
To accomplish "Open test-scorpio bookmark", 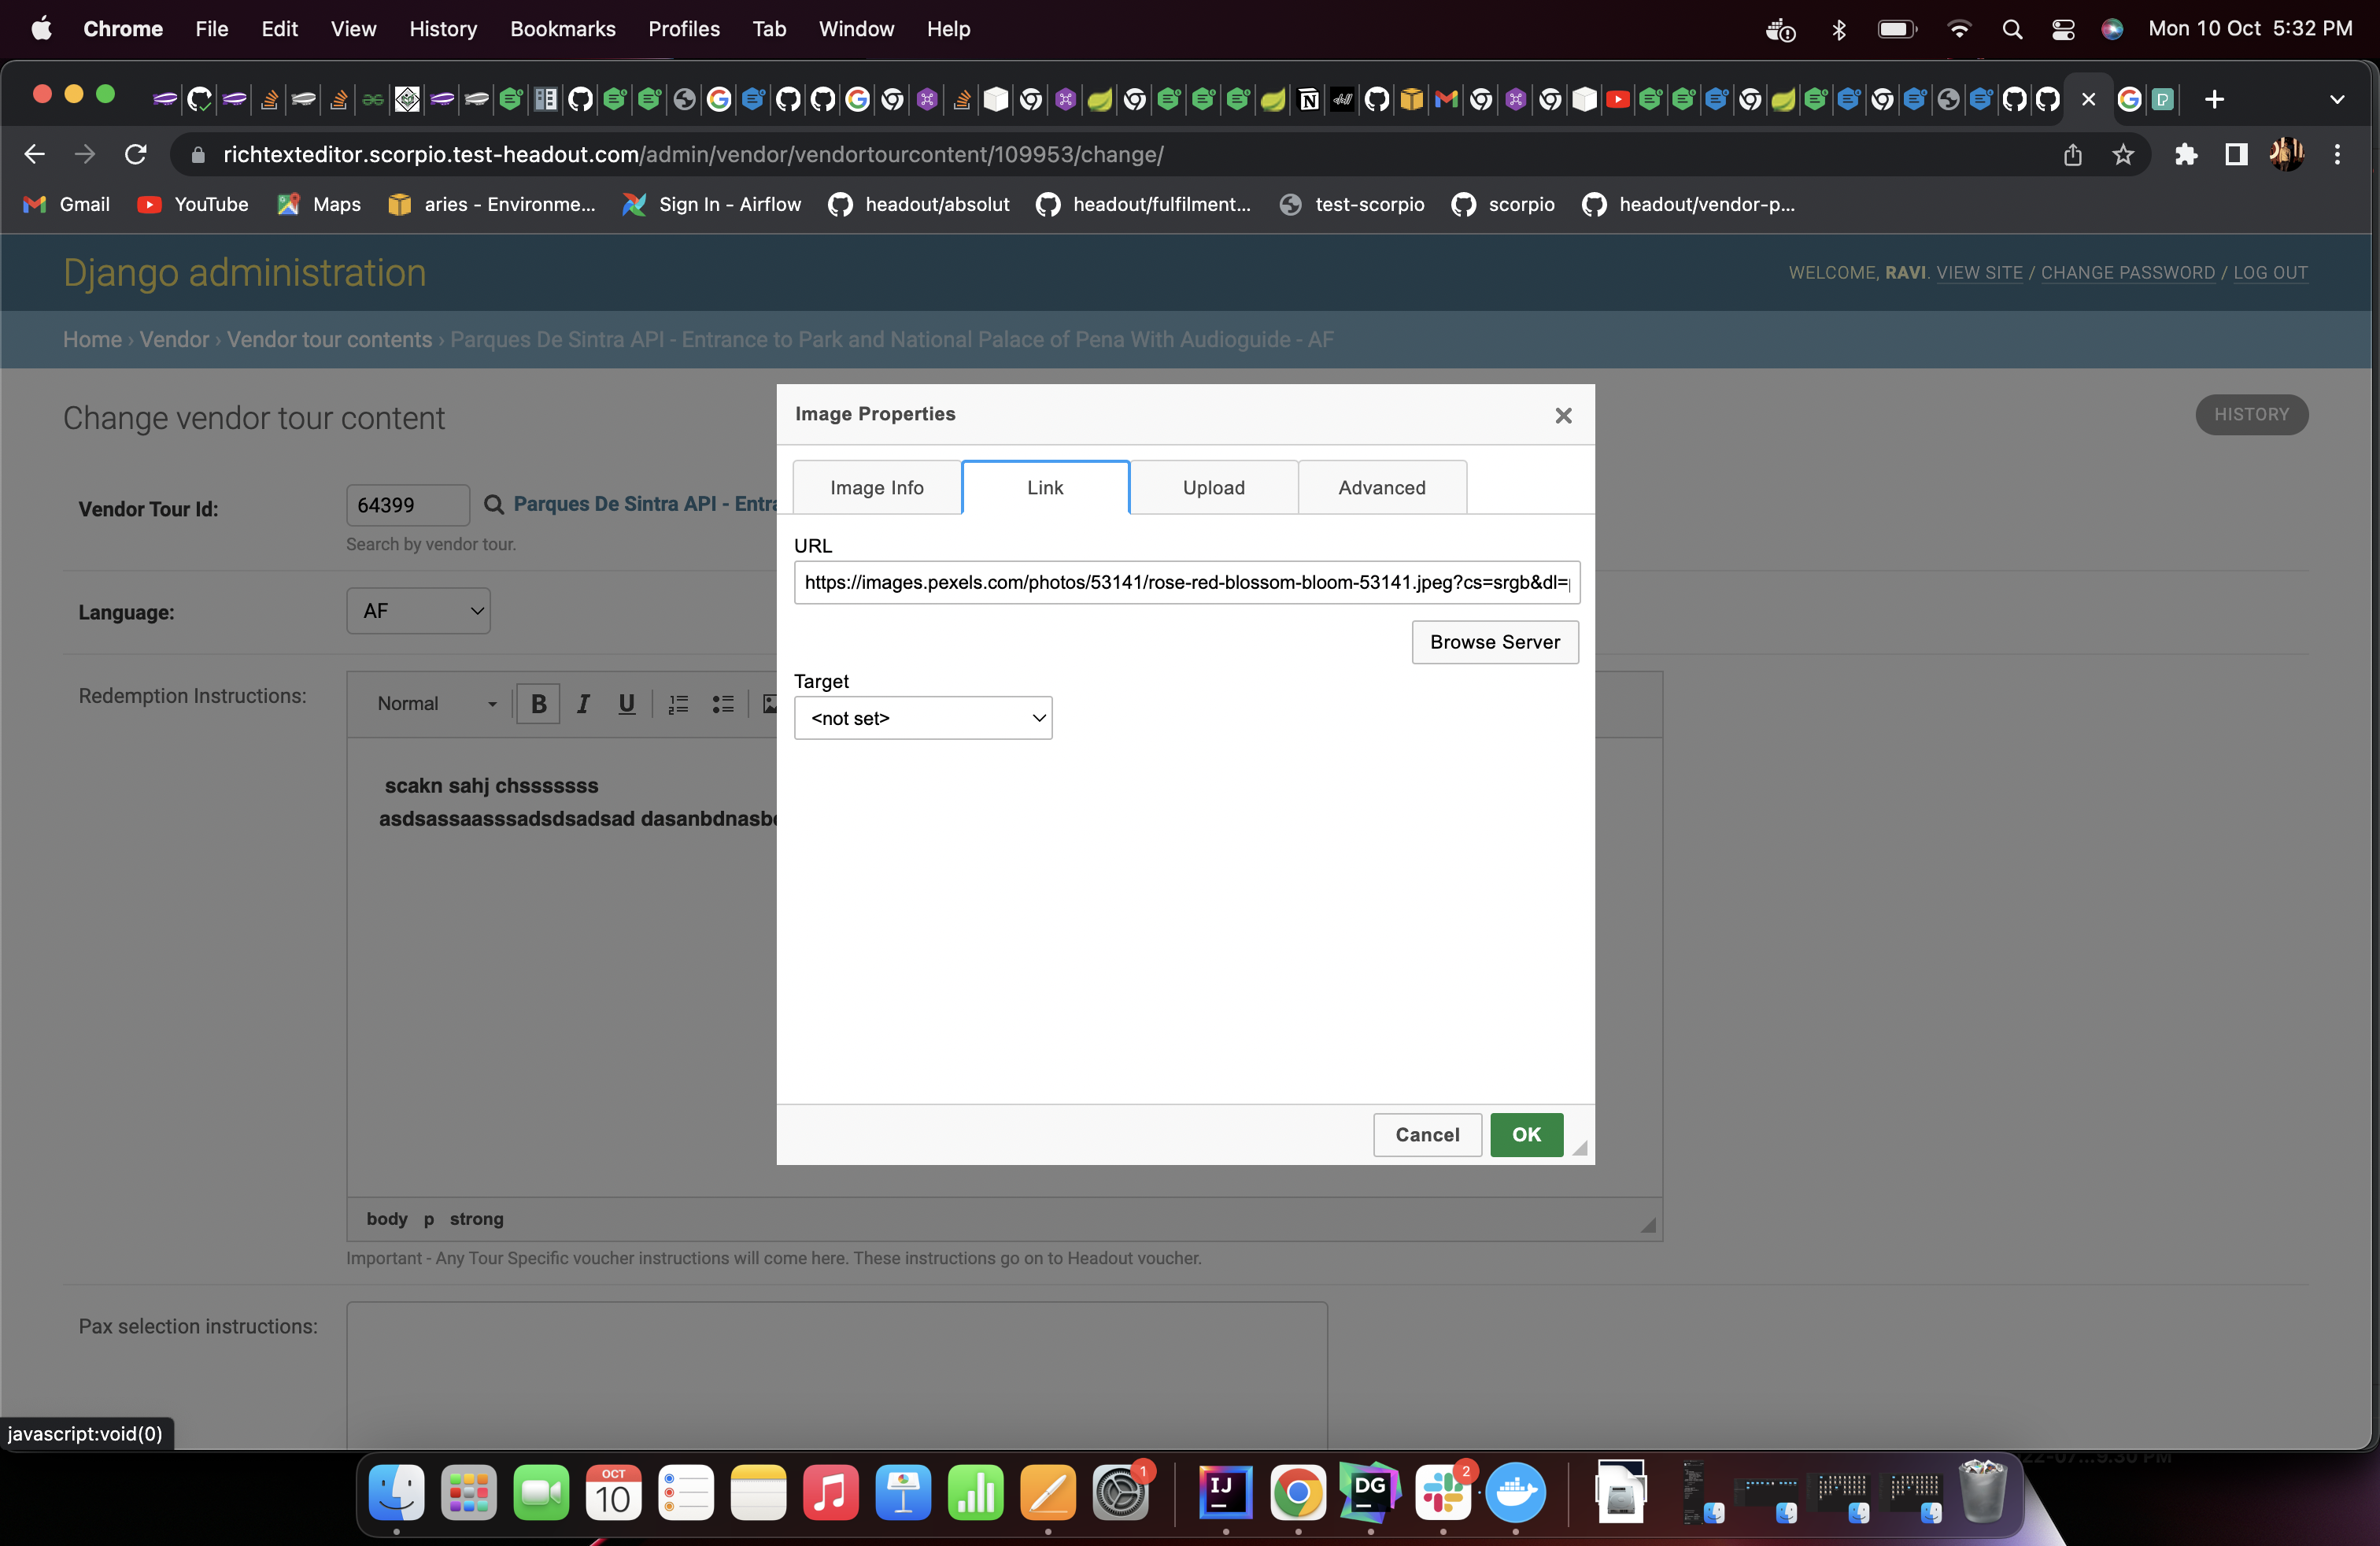I will tap(1352, 204).
